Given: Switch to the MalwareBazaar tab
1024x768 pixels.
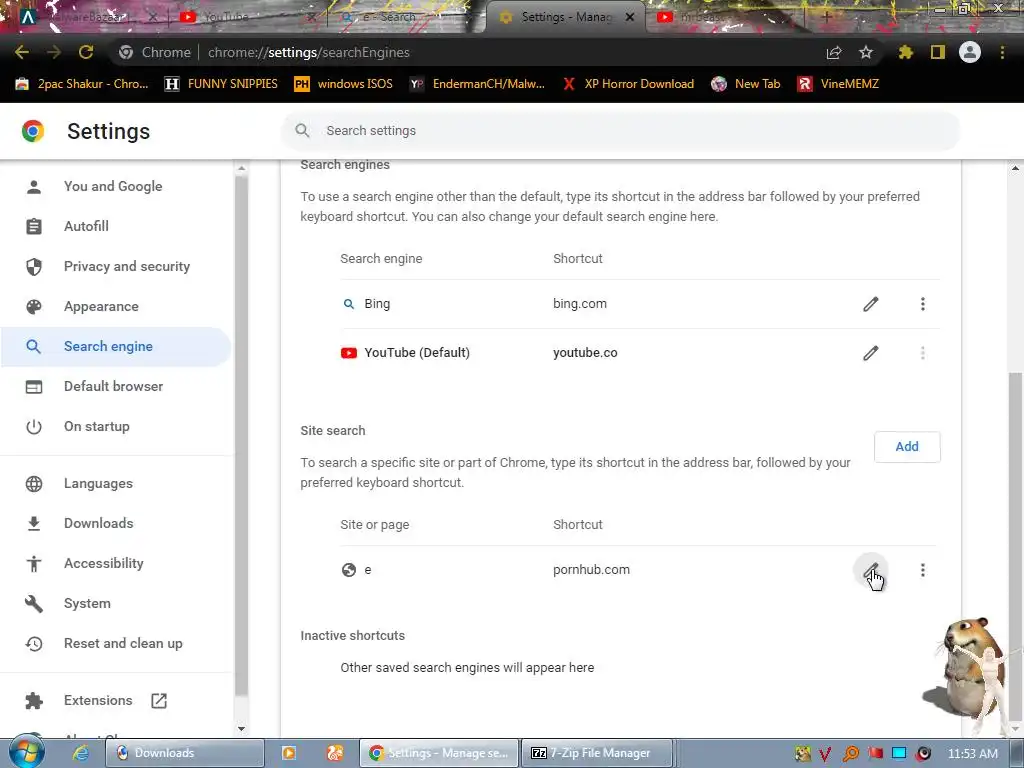Looking at the screenshot, I should point(87,17).
